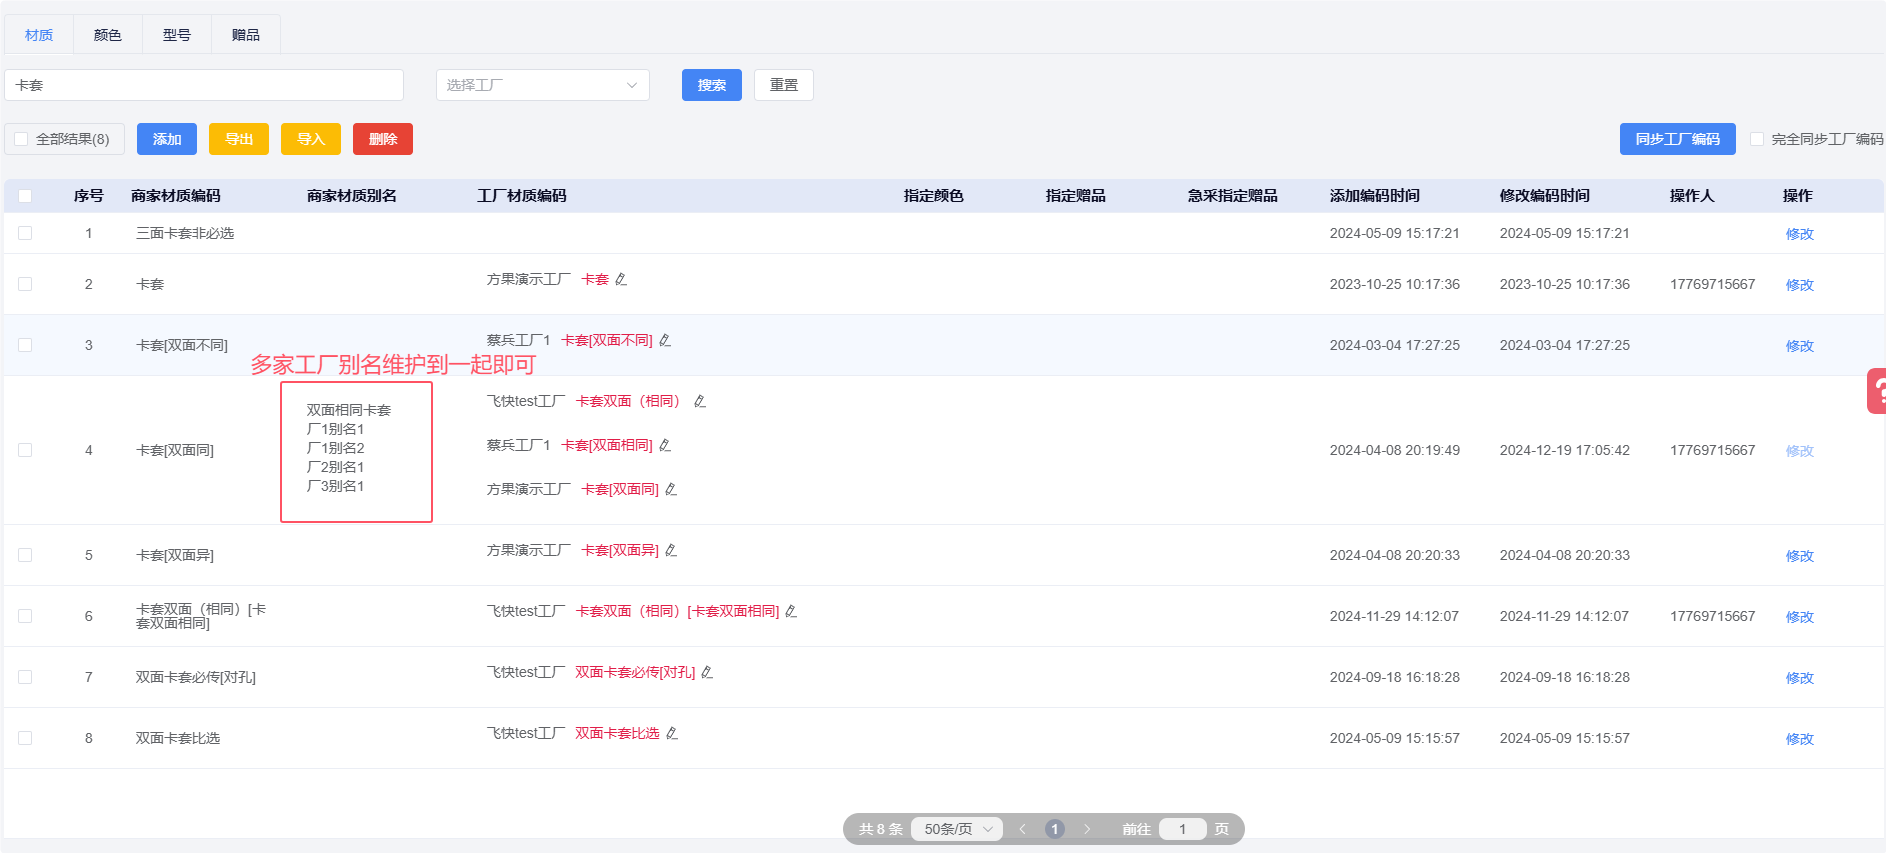
Task: Click 修改 link for row 2 卡套
Action: pyautogui.click(x=1799, y=285)
